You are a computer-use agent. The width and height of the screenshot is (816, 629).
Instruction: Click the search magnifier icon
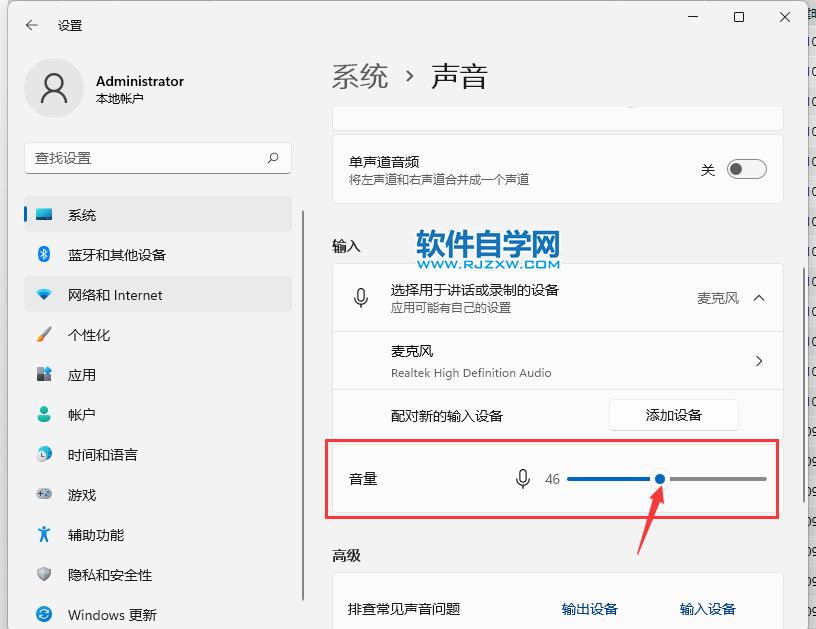[x=273, y=158]
